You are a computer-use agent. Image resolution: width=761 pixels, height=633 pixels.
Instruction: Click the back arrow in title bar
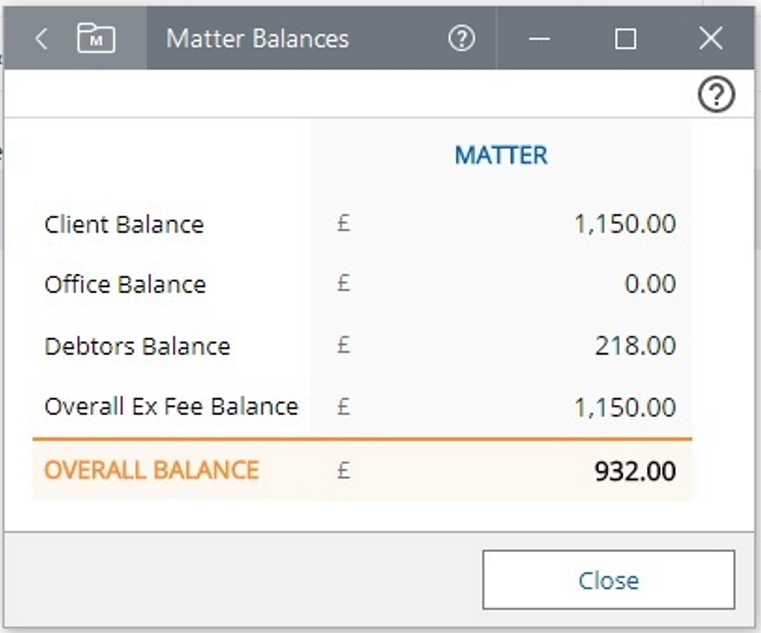click(x=41, y=39)
